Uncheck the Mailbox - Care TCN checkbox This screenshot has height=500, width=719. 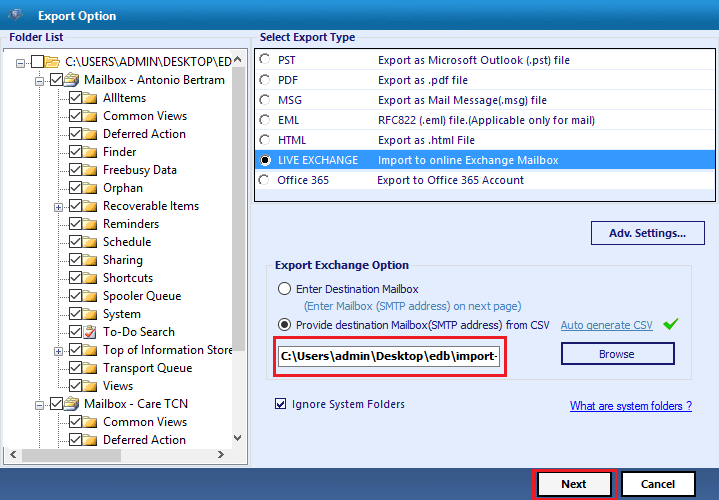(56, 404)
